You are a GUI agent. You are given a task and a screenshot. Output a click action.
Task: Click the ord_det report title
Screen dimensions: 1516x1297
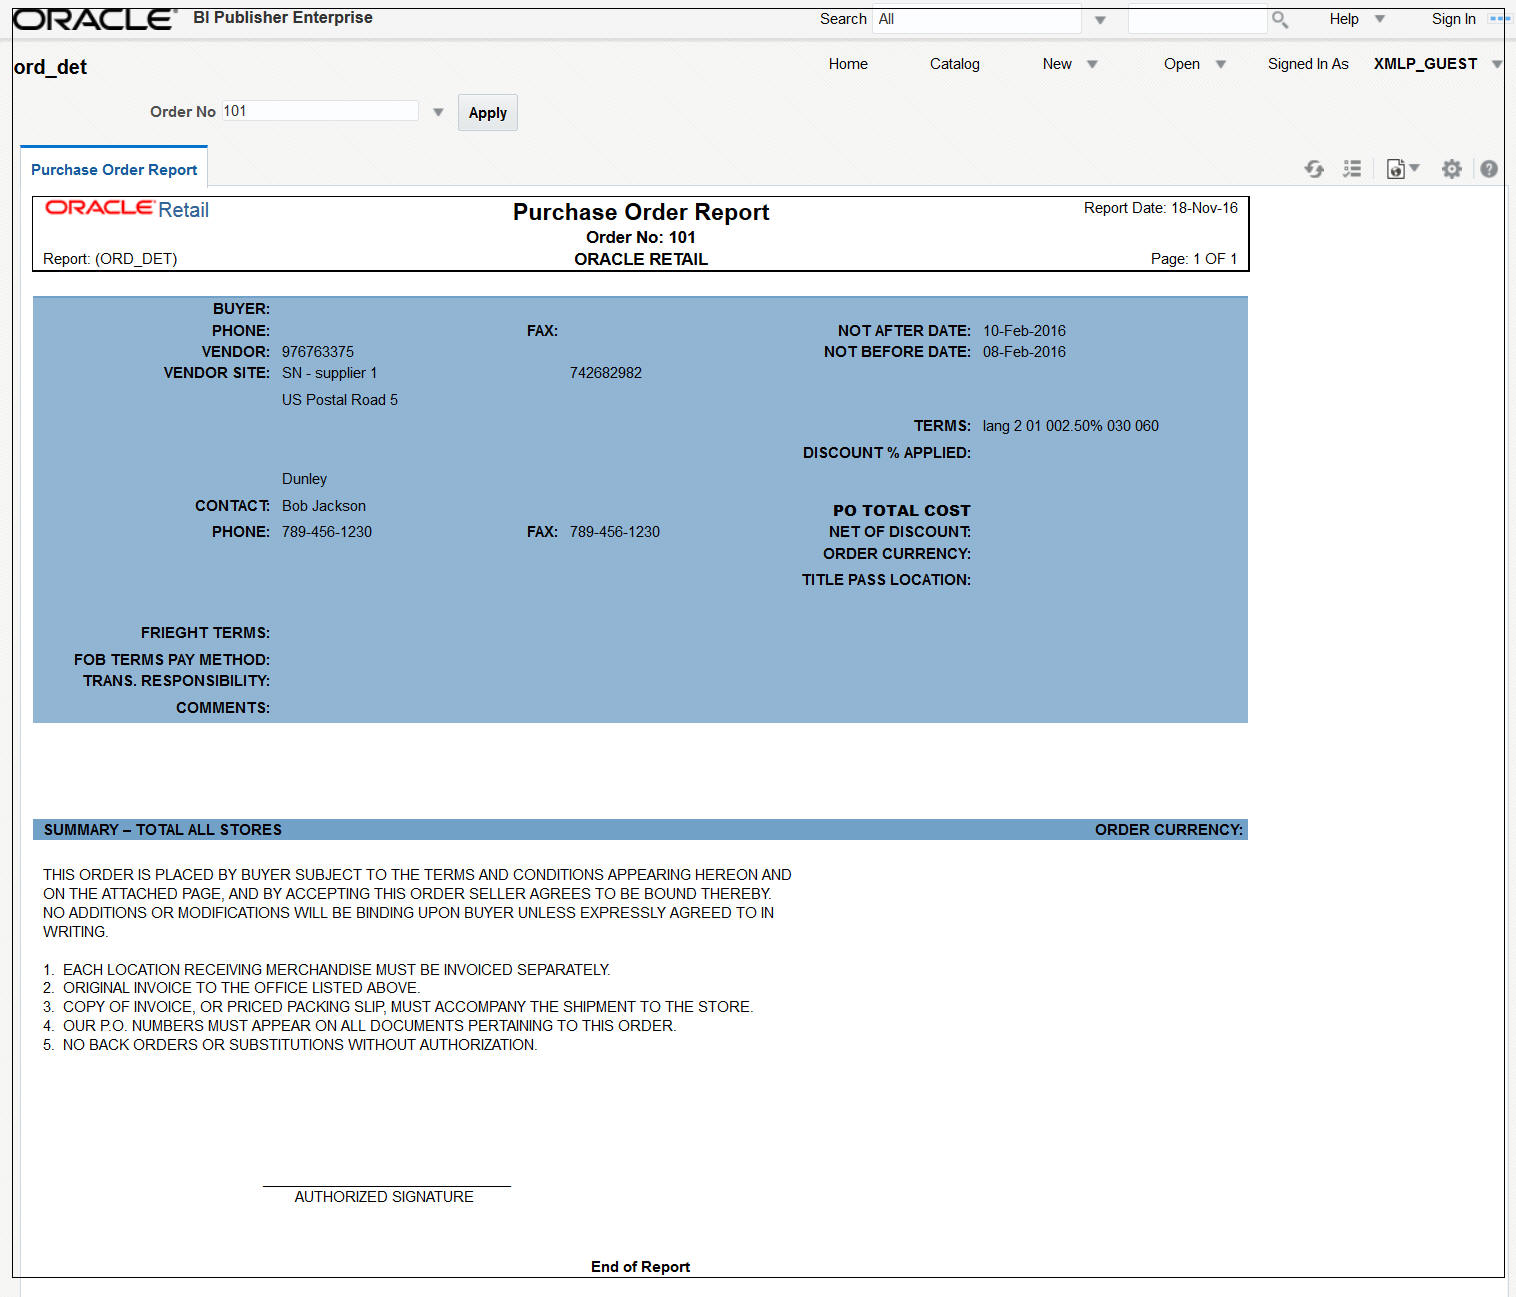[50, 67]
